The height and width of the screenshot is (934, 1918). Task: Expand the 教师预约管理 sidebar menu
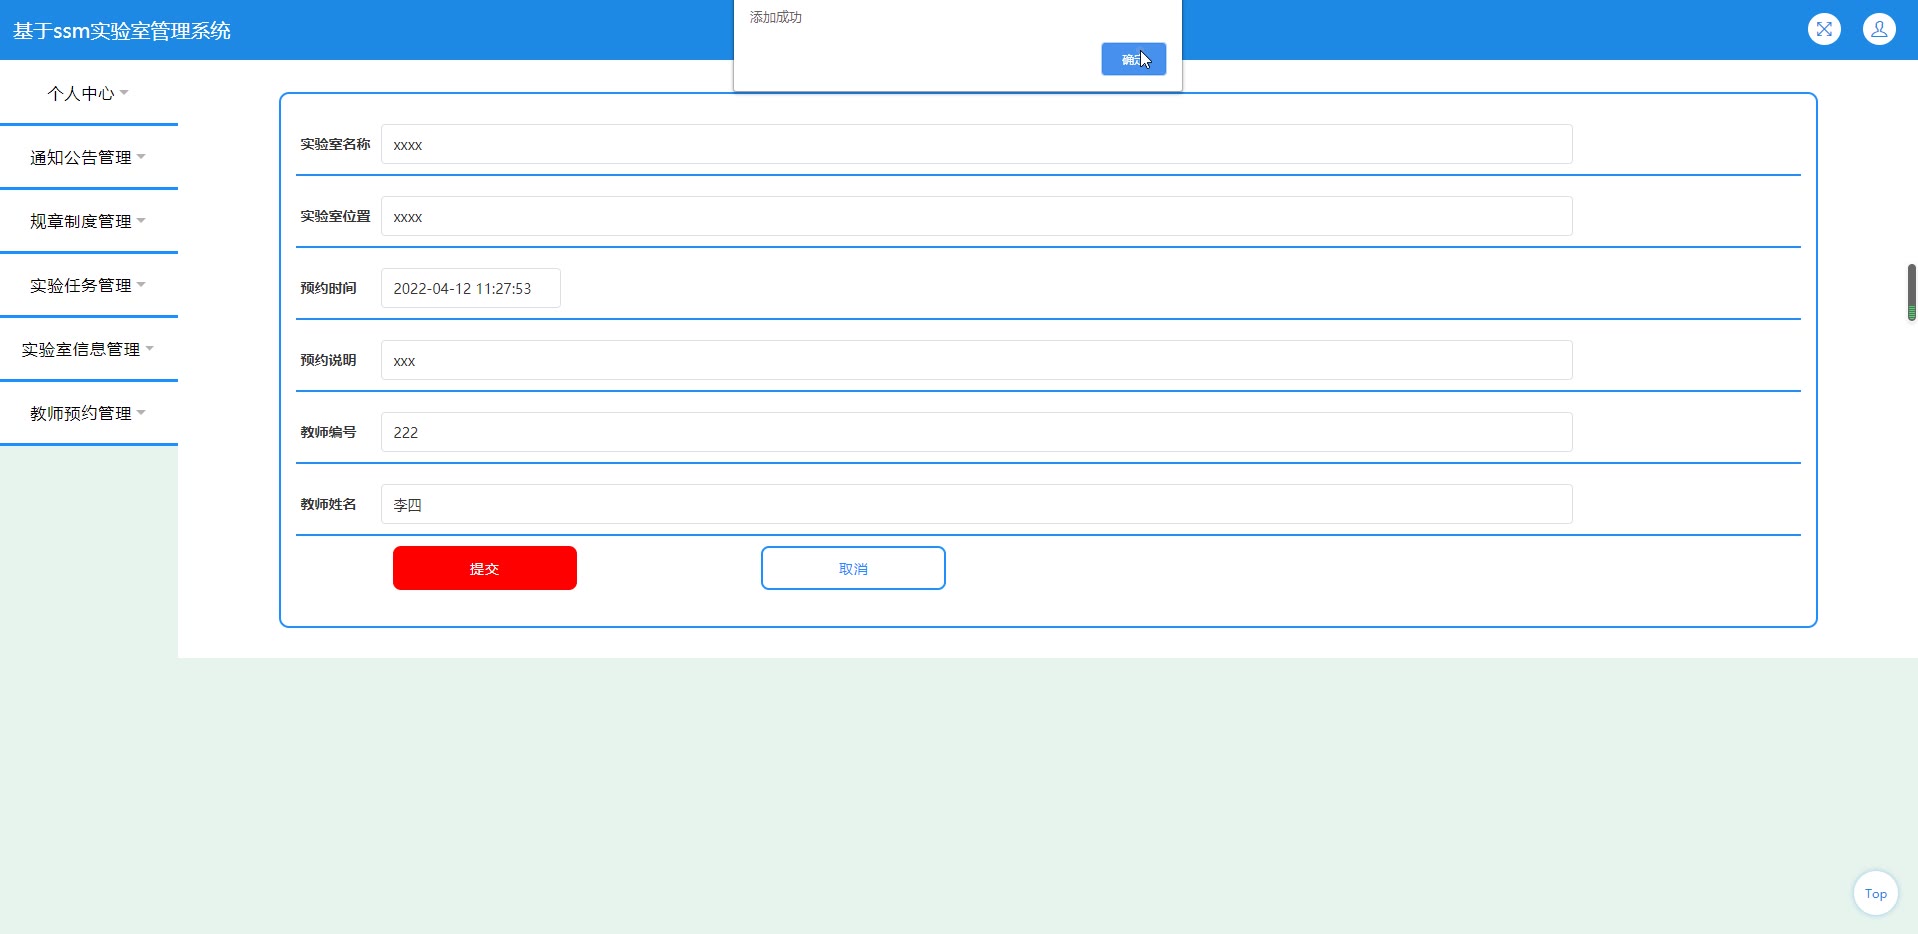click(89, 413)
